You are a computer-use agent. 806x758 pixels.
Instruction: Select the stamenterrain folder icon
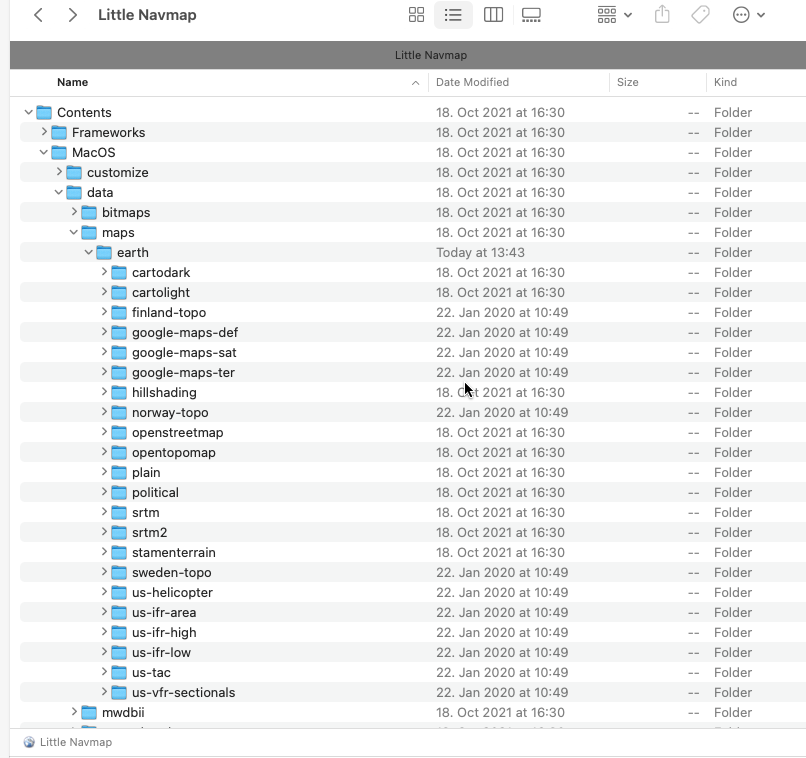pyautogui.click(x=119, y=553)
